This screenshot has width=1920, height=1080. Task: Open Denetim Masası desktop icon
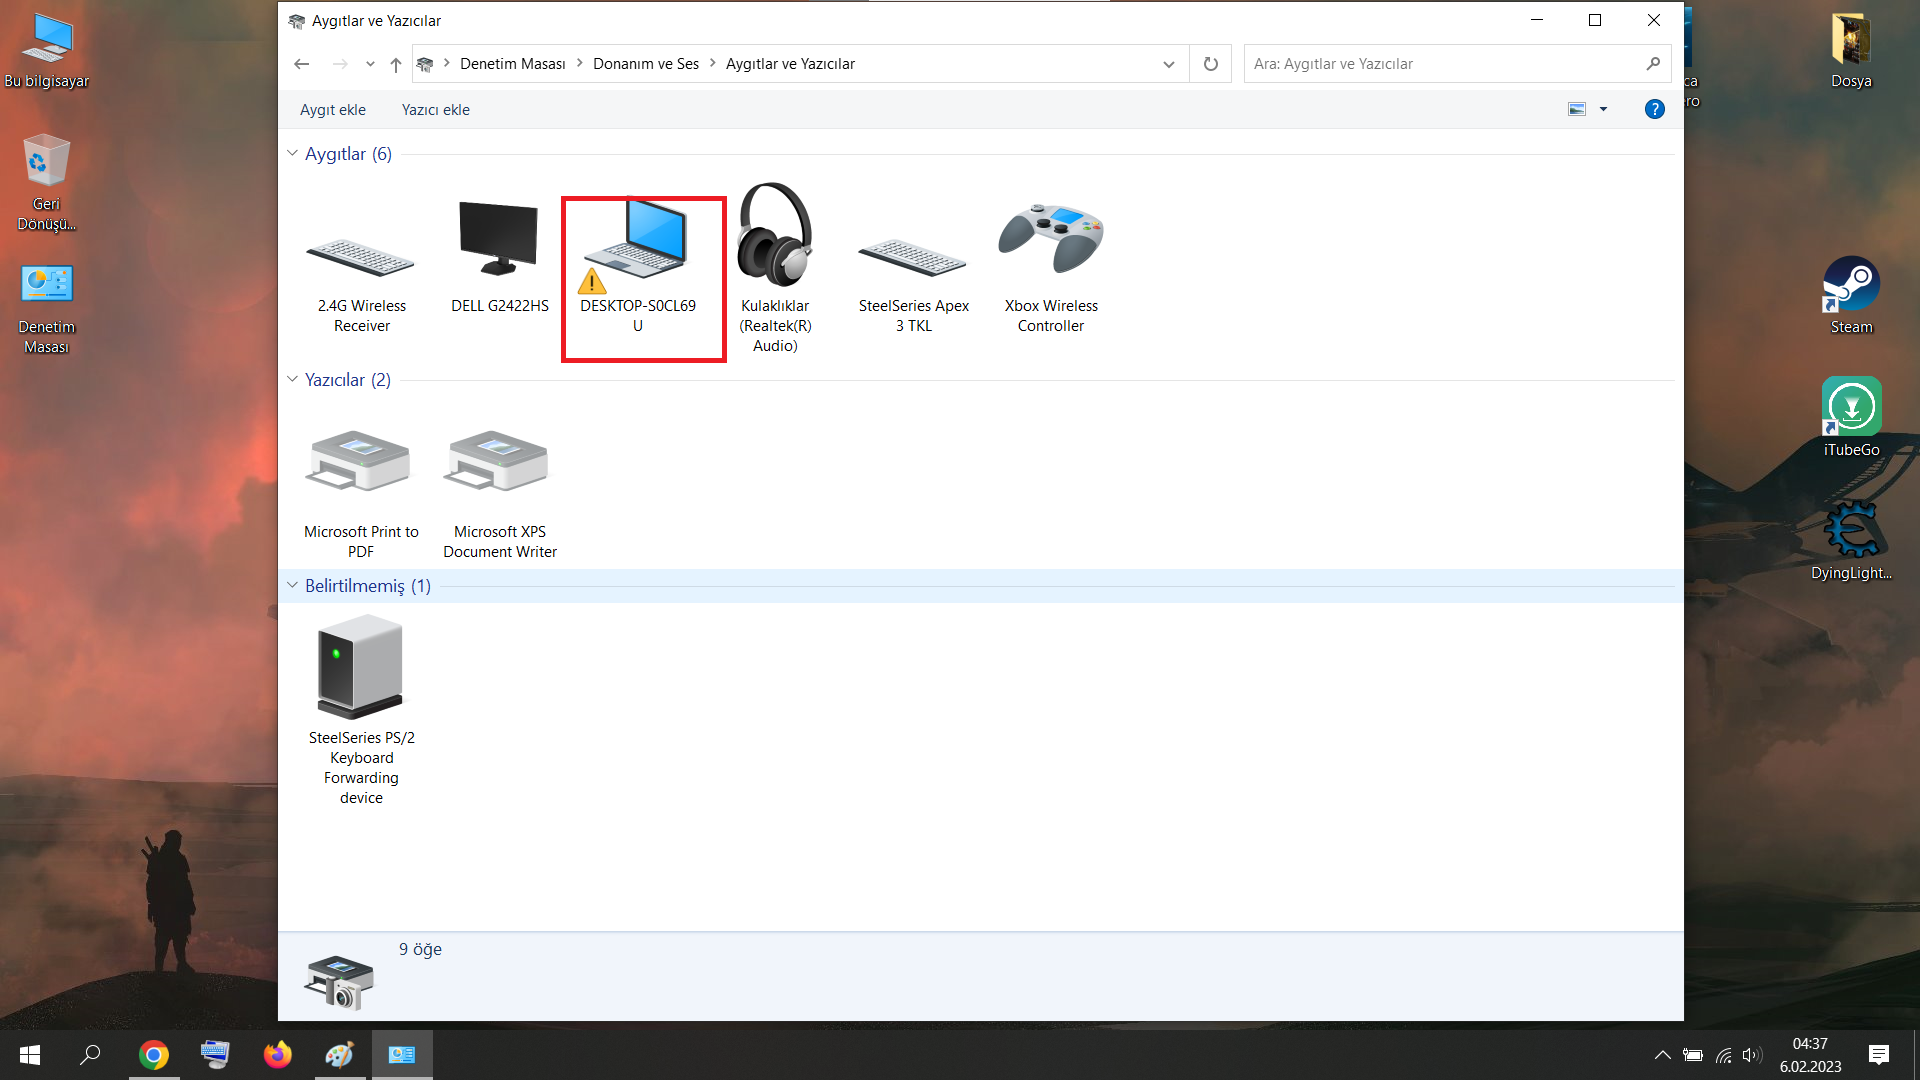[46, 309]
